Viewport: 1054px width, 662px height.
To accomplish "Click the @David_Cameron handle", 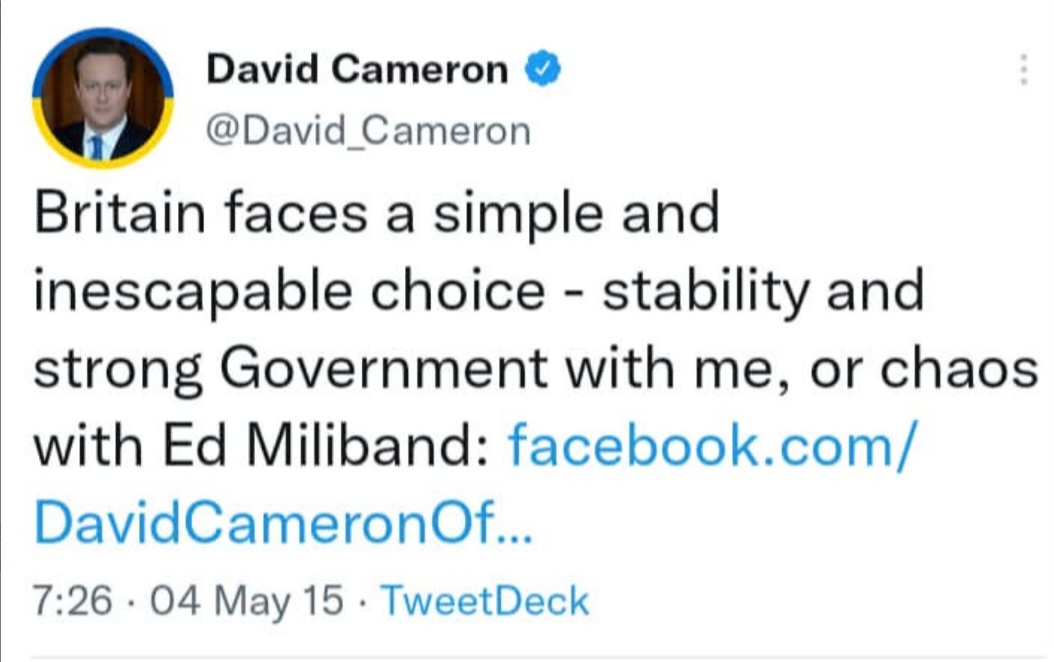I will tap(368, 131).
